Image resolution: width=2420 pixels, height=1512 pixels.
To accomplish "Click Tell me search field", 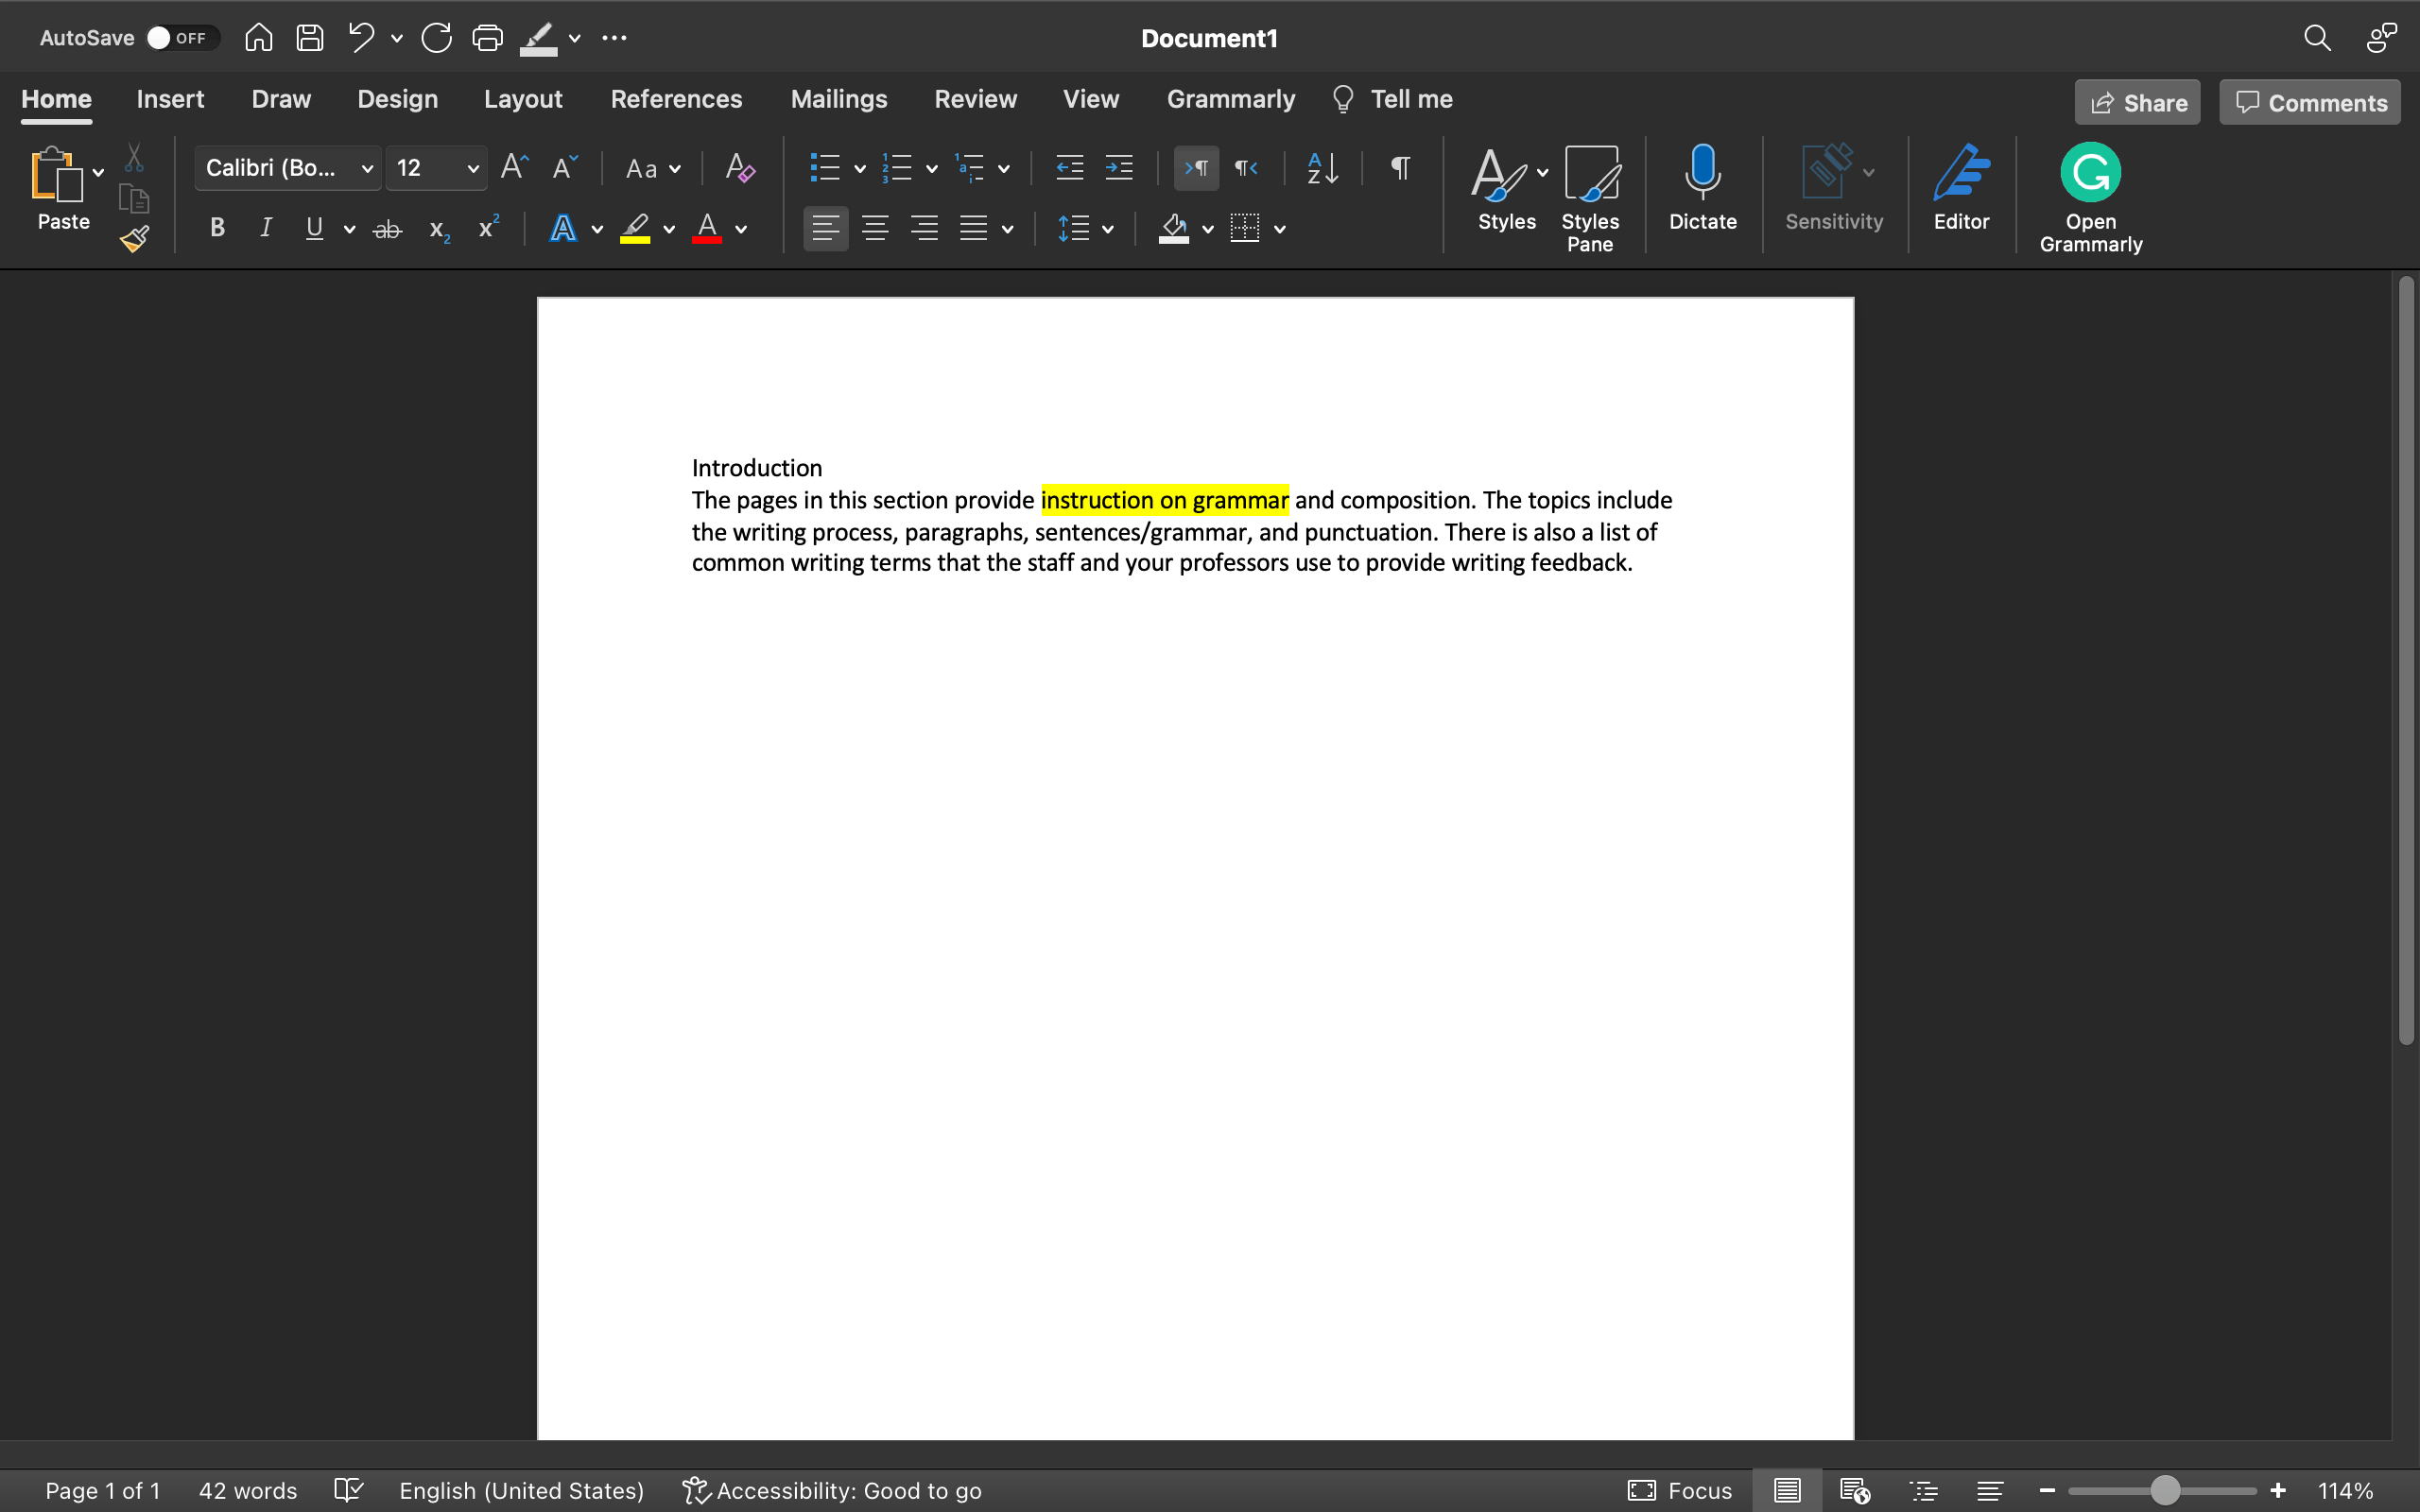I will (1392, 99).
